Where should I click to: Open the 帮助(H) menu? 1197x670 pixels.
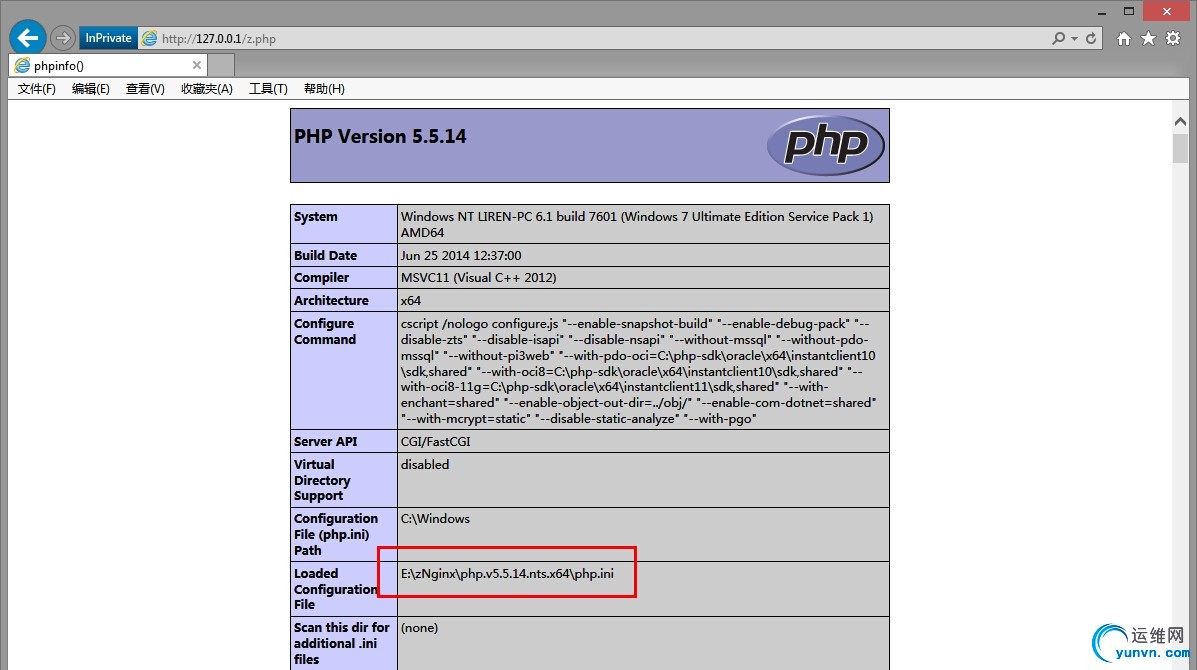324,89
